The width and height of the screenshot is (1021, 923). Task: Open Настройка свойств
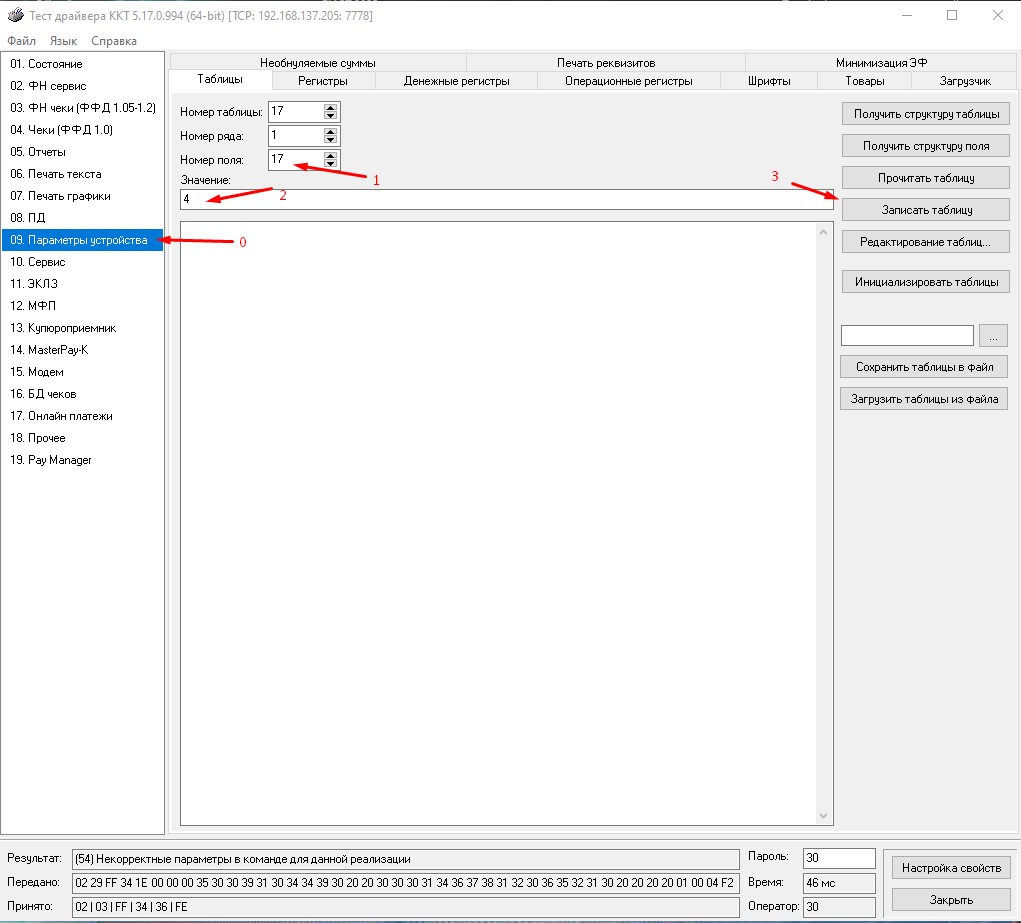point(951,868)
